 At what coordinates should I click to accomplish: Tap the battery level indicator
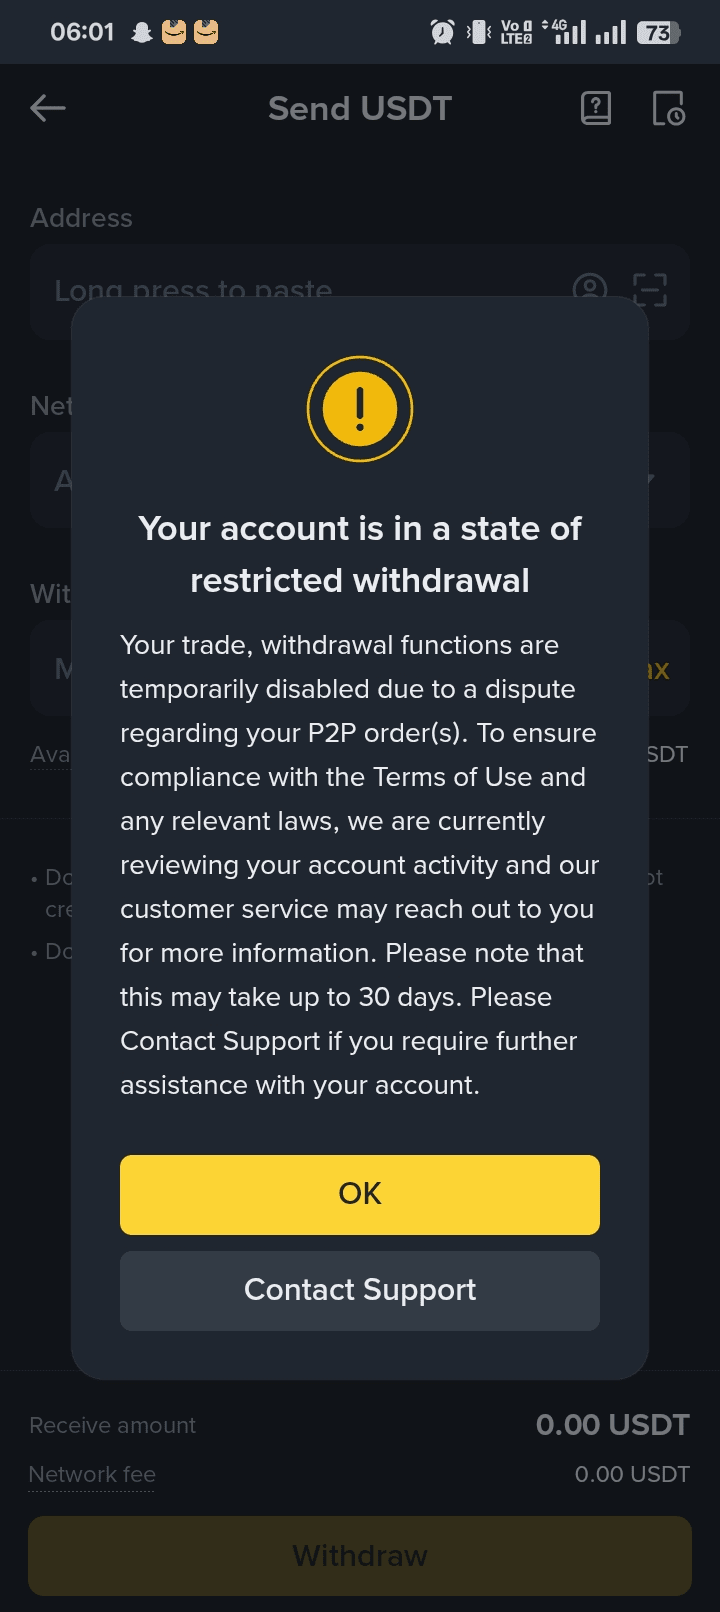(658, 33)
